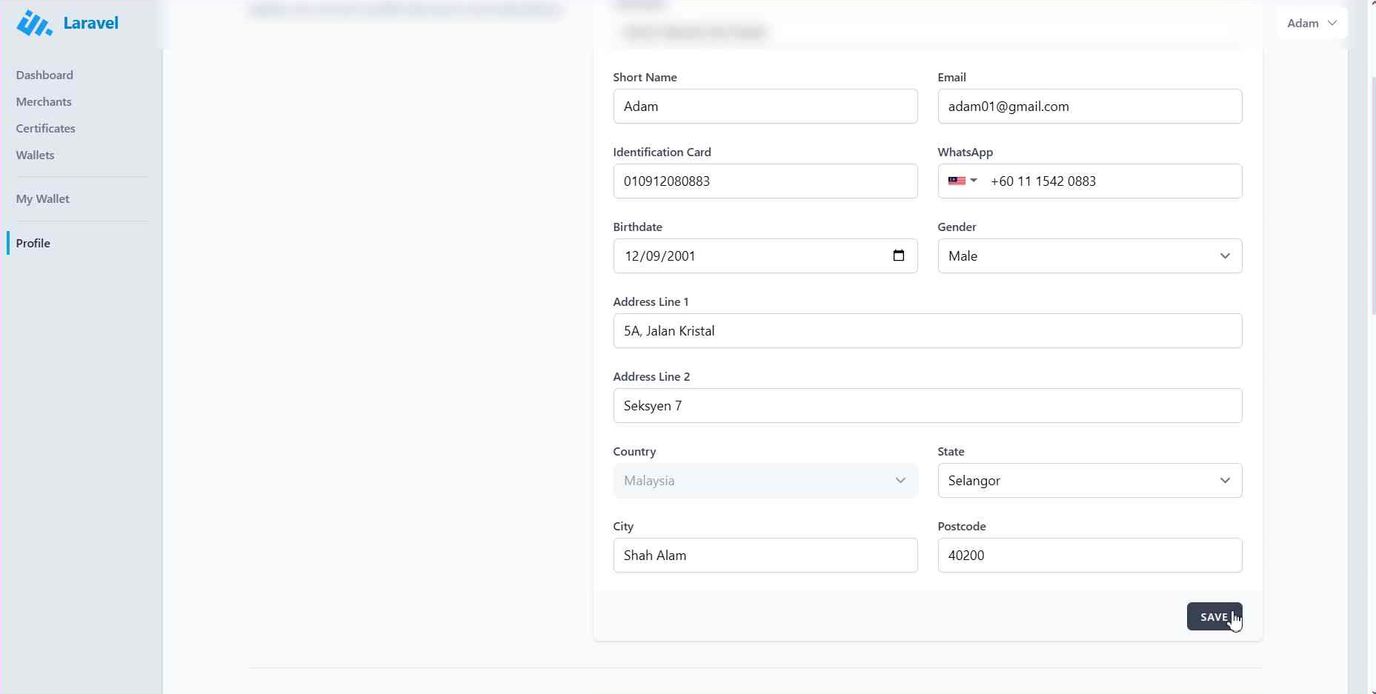Image resolution: width=1376 pixels, height=694 pixels.
Task: Expand the Gender dropdown
Action: [1089, 256]
